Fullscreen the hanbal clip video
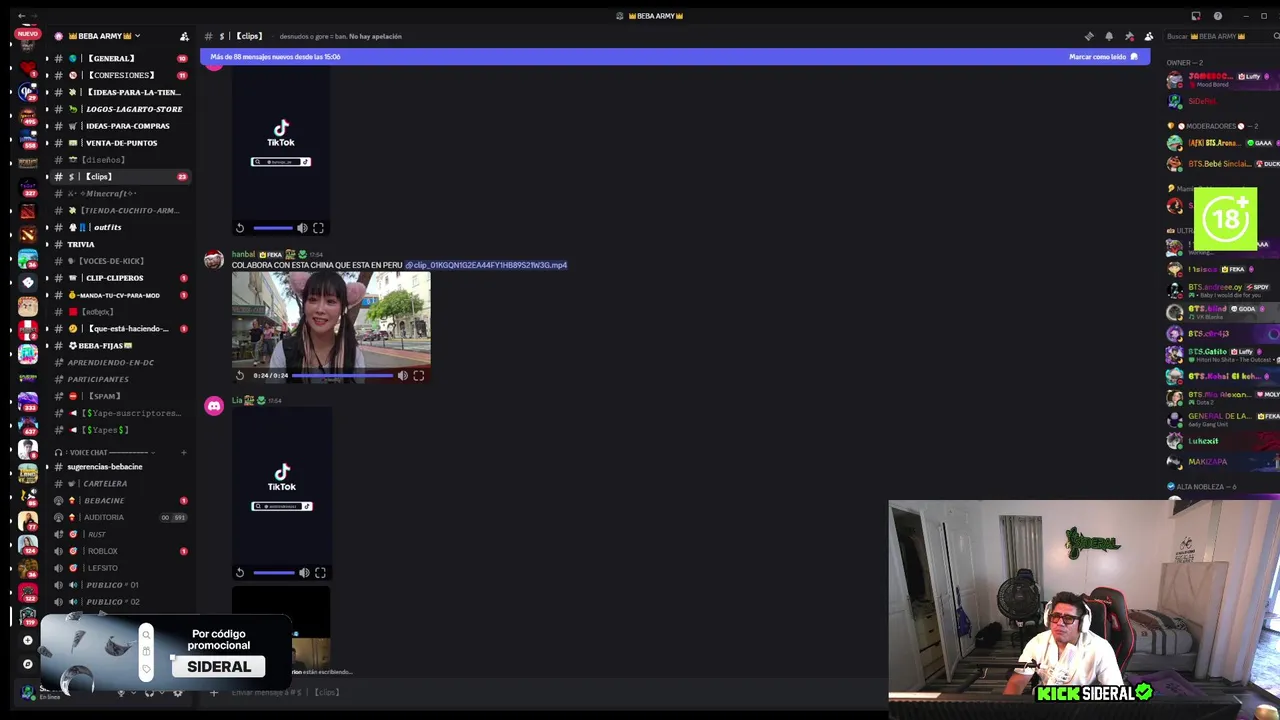This screenshot has height=720, width=1280. click(x=419, y=376)
